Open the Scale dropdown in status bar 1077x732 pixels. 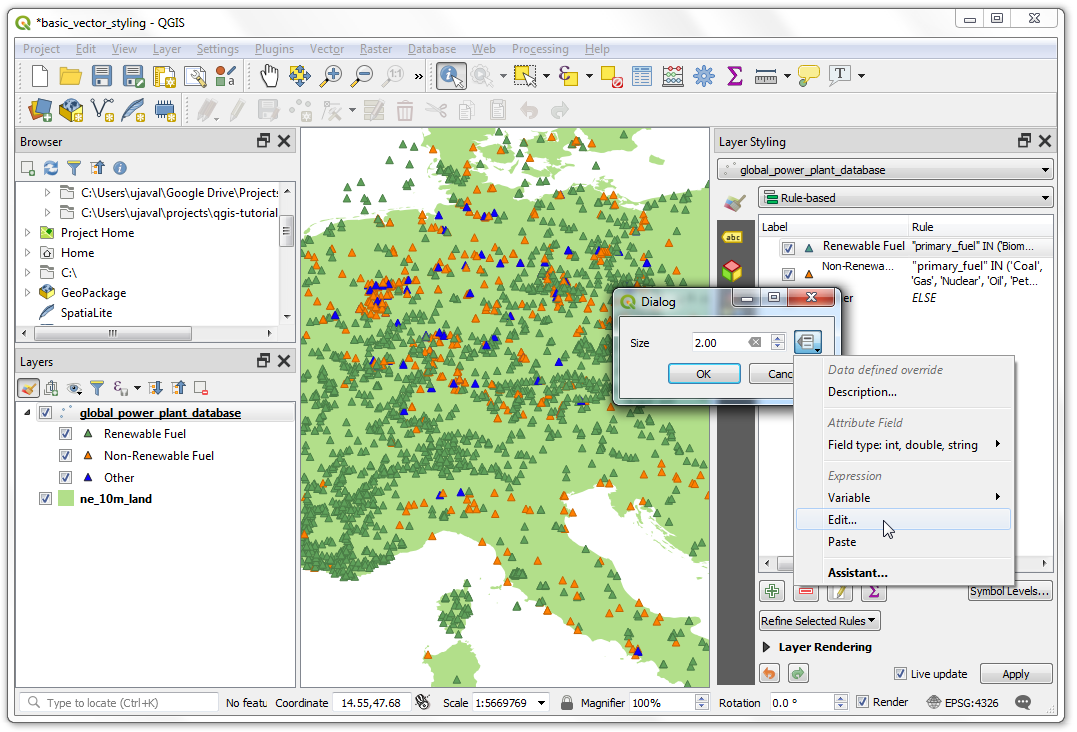(x=541, y=703)
